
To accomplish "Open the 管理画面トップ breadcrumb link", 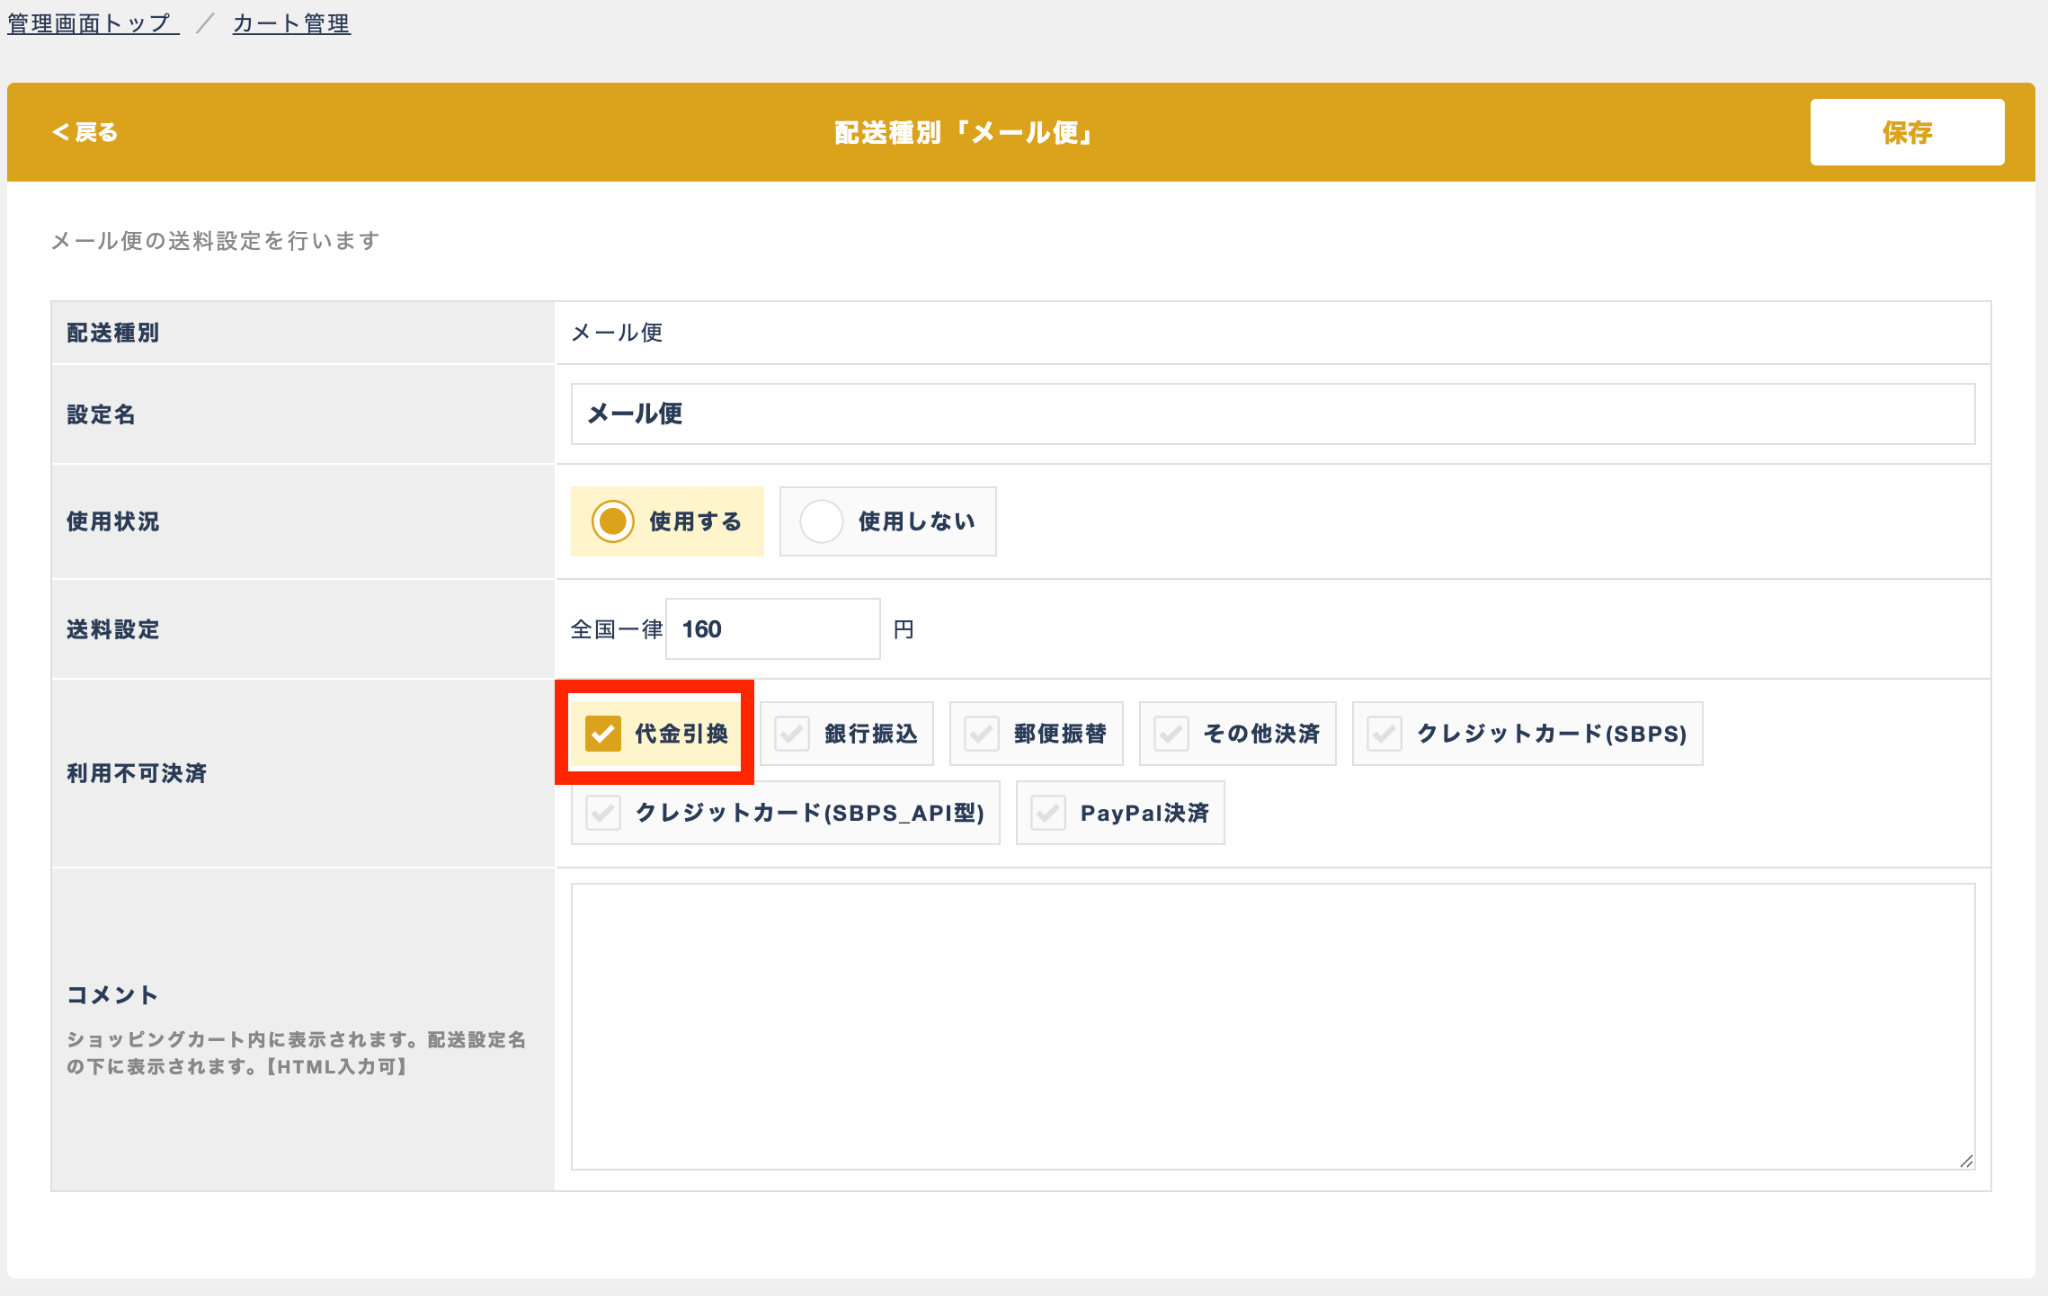I will click(92, 23).
